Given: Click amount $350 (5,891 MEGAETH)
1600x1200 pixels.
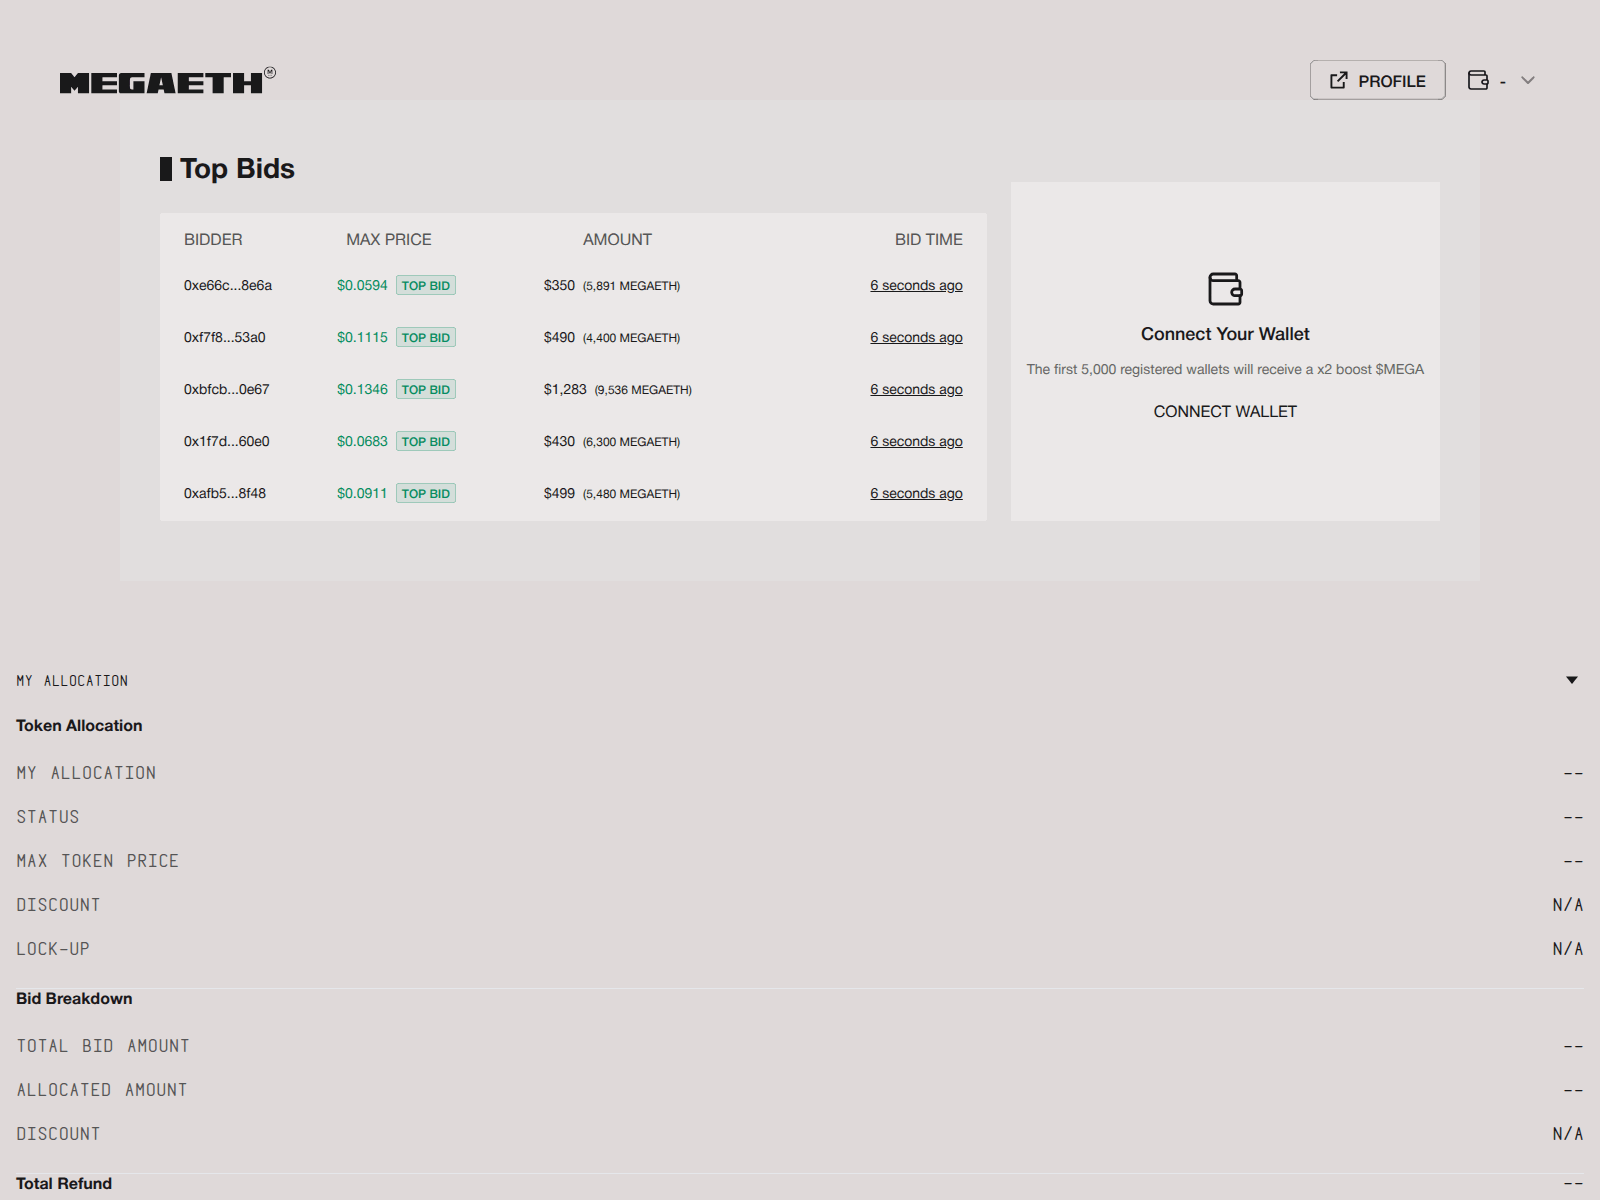Looking at the screenshot, I should (x=612, y=285).
